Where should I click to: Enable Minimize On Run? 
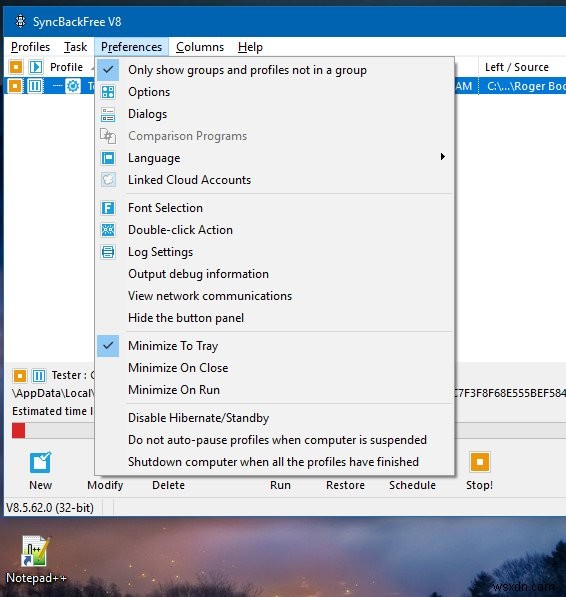click(275, 390)
